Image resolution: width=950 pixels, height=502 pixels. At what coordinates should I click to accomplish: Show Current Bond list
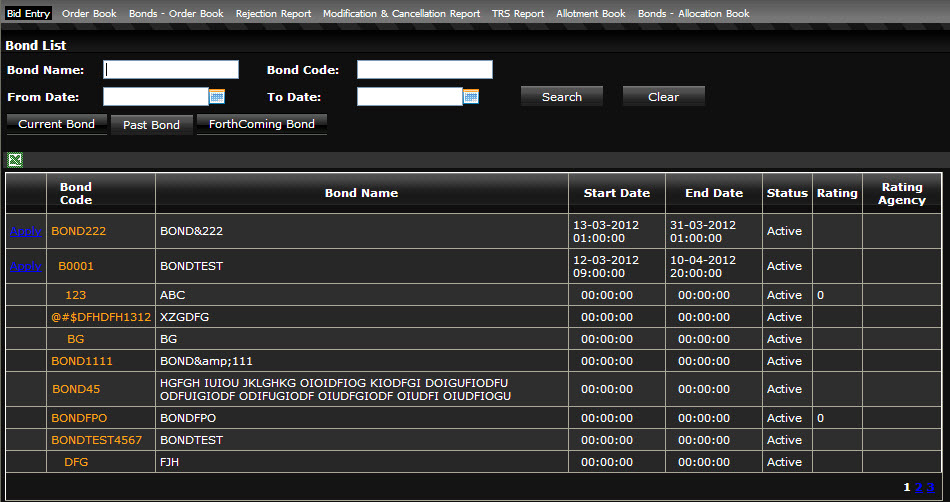(56, 124)
